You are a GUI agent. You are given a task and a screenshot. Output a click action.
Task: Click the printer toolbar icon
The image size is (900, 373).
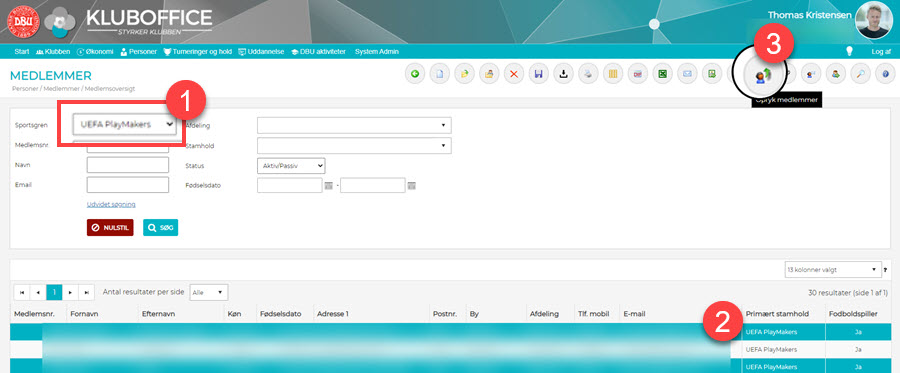588,74
